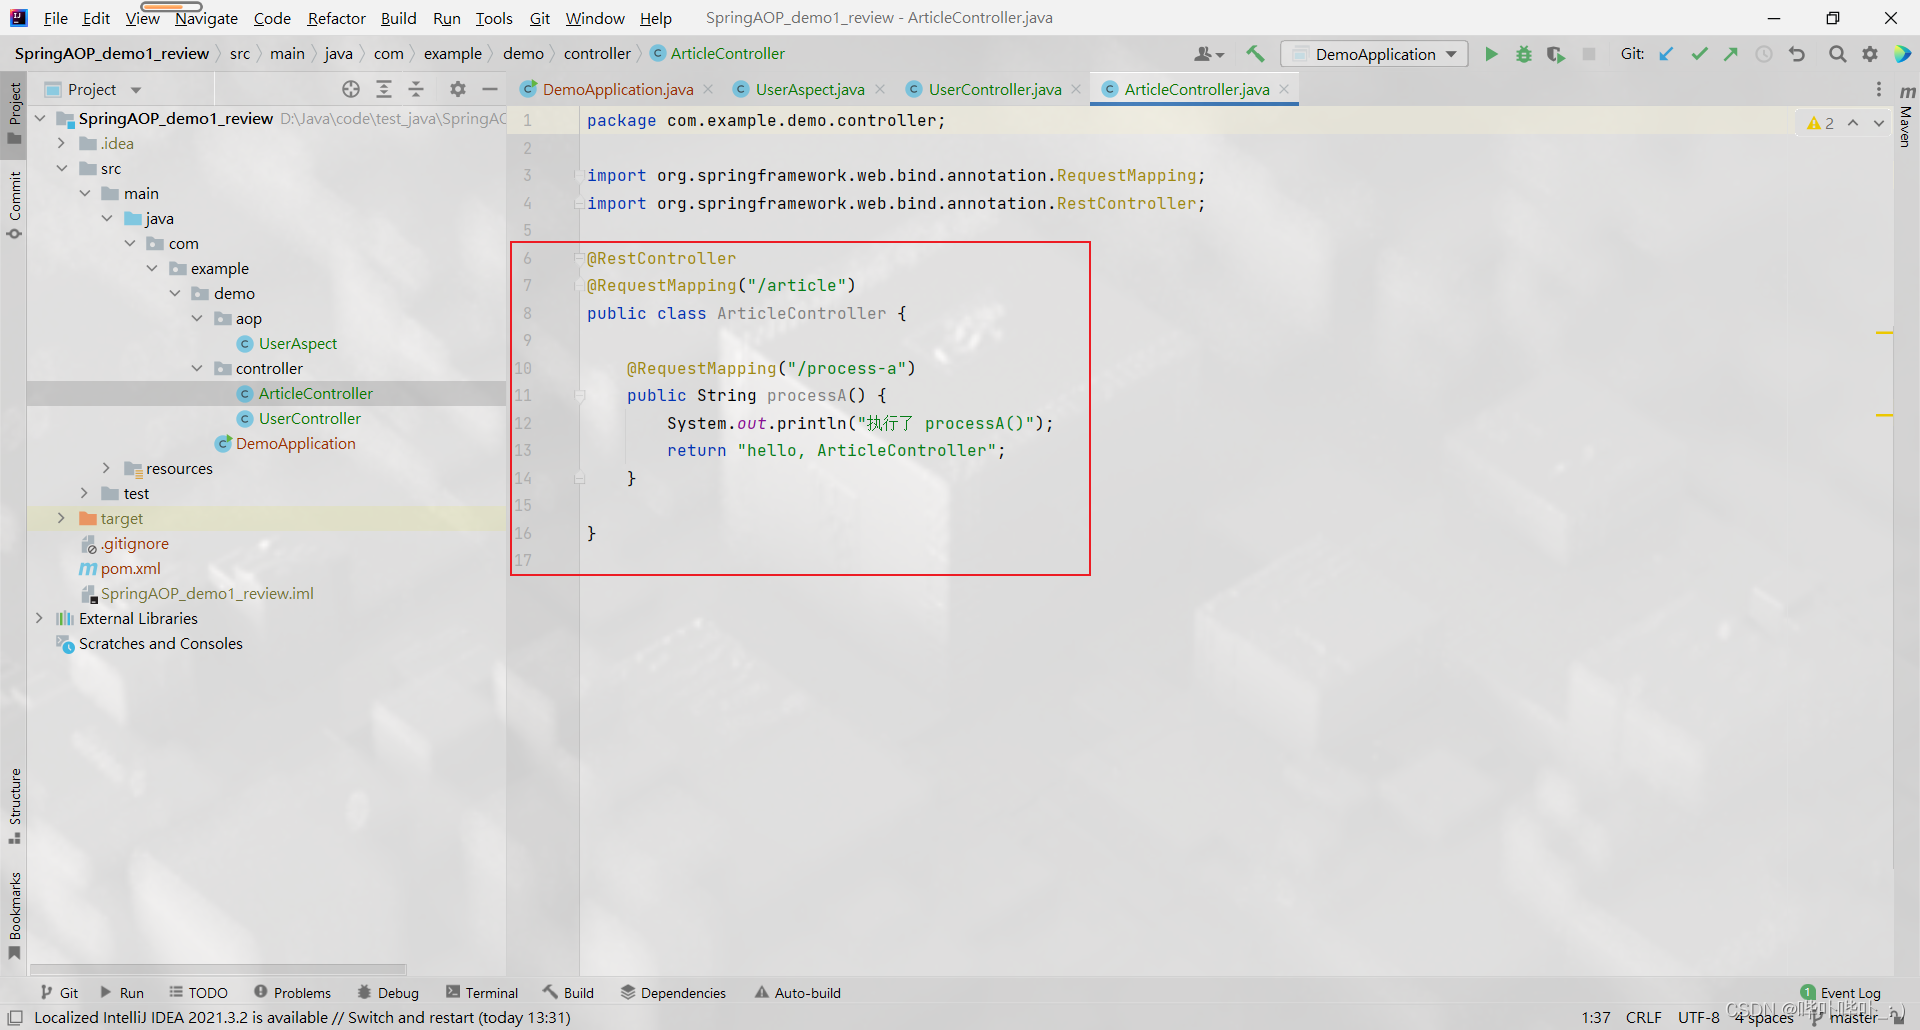Open the Dependencies tool window
Screen dimensions: 1920x1030
pos(673,993)
